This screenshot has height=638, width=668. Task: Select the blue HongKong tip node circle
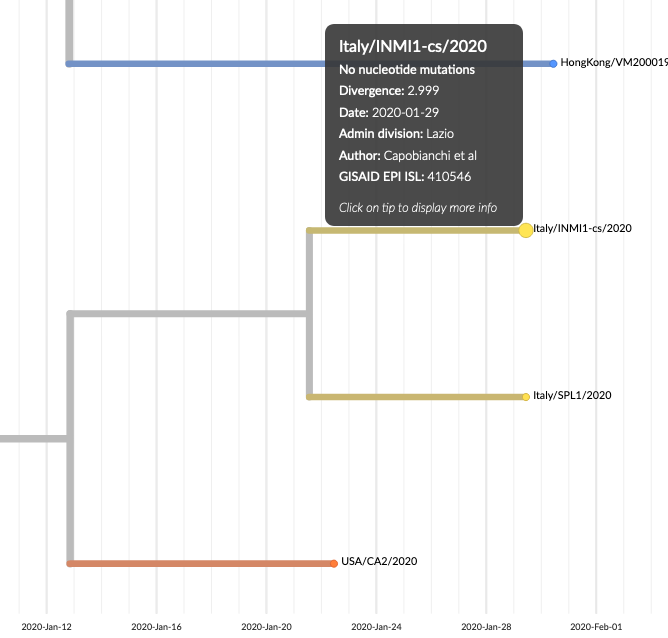point(553,64)
